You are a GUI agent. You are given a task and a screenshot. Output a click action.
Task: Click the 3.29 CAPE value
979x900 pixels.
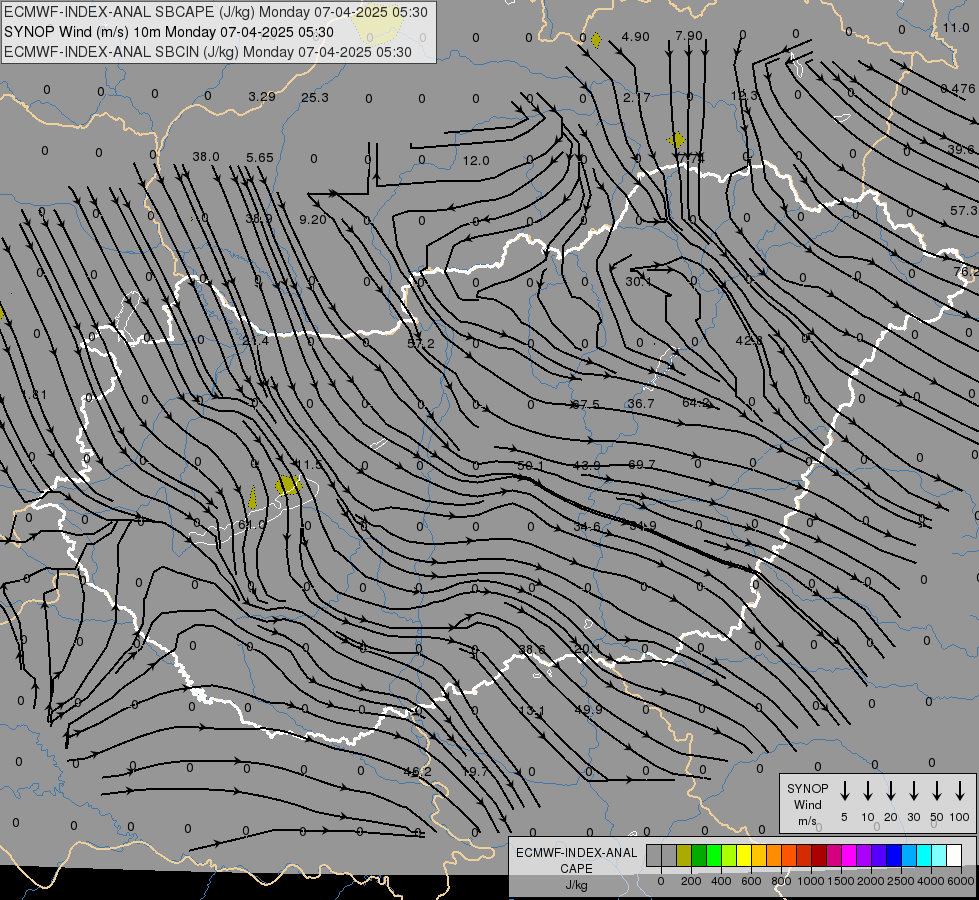262,96
